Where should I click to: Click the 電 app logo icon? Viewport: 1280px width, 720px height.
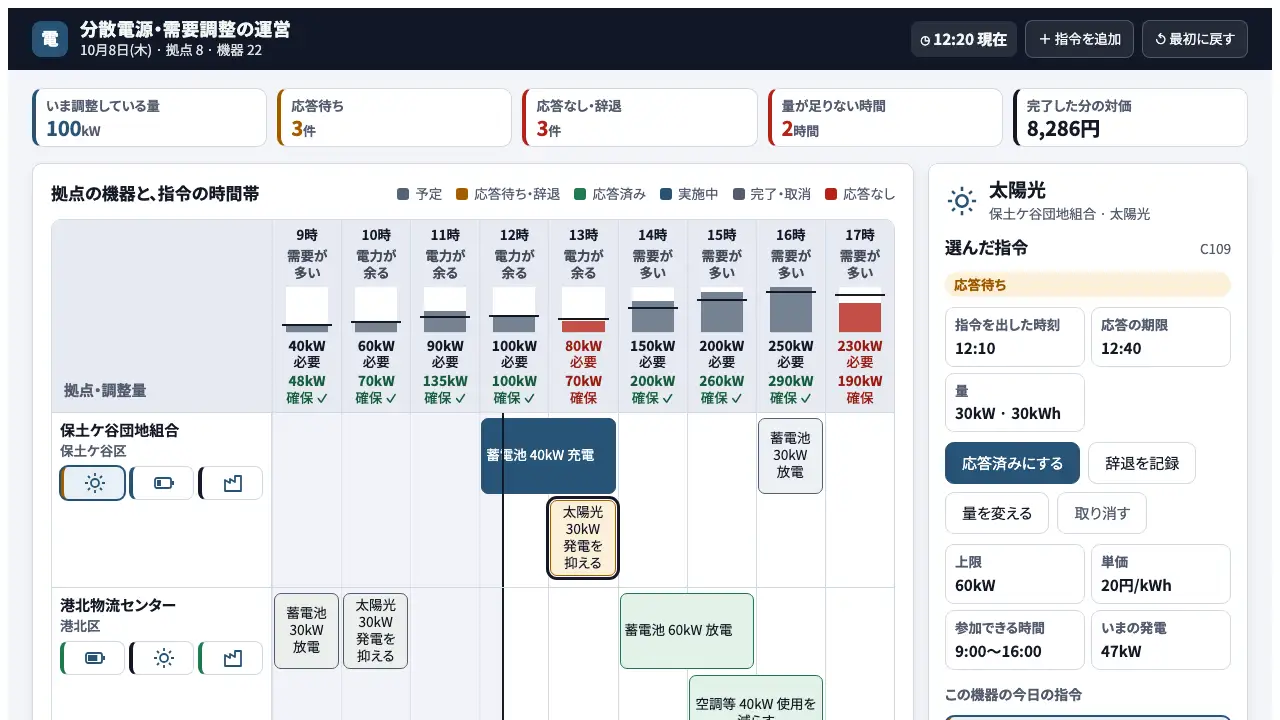click(x=50, y=39)
